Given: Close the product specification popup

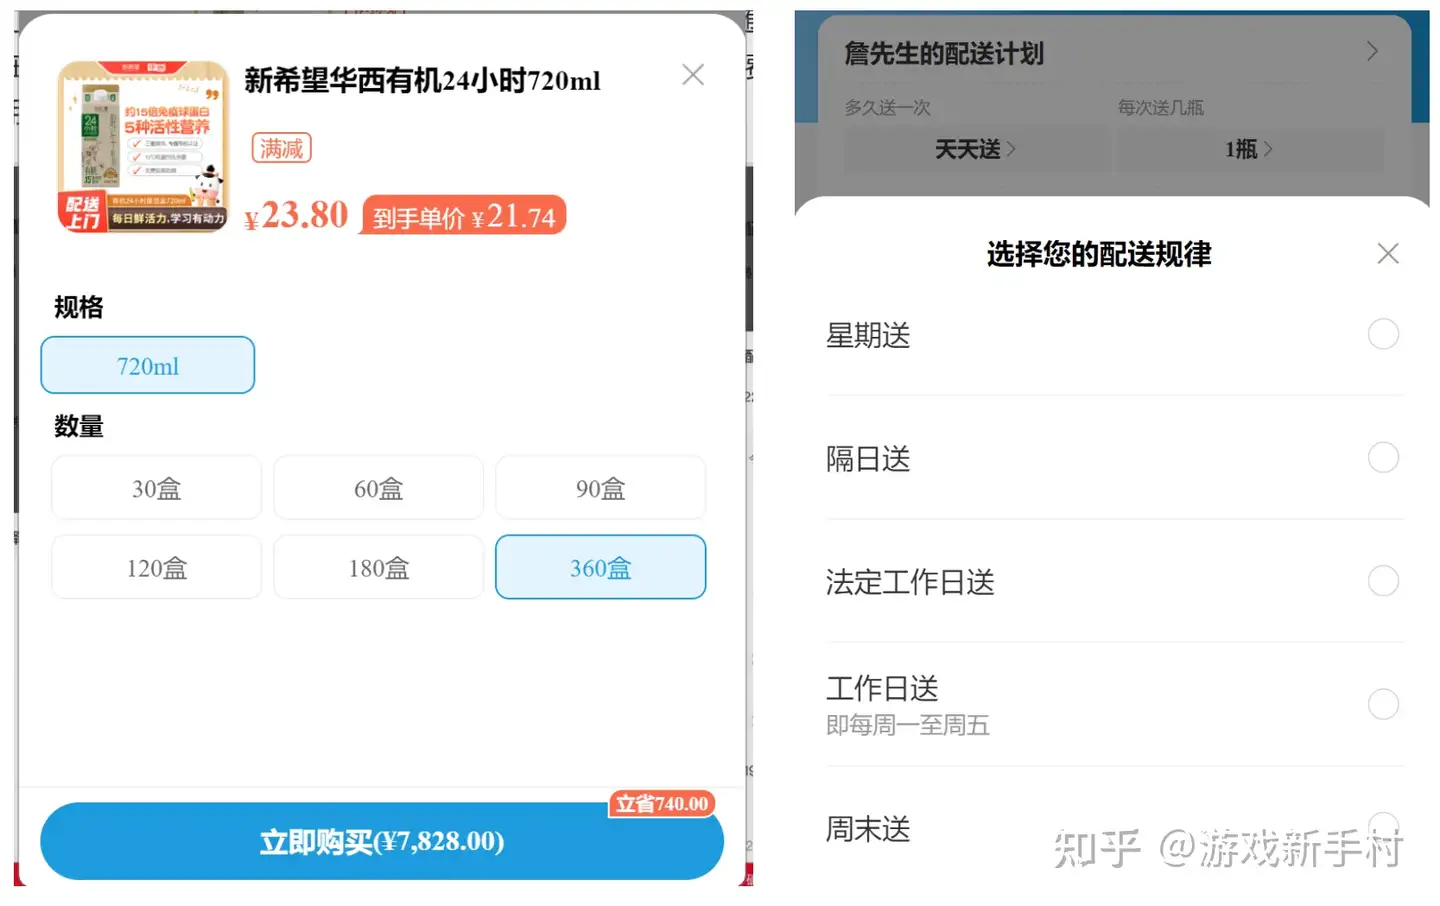Looking at the screenshot, I should 693,75.
